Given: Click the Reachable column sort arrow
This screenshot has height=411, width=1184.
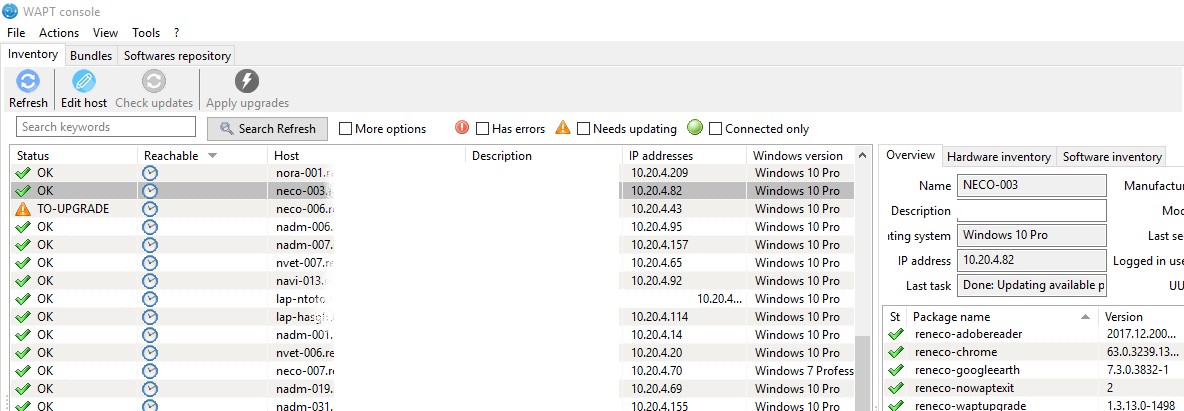Looking at the screenshot, I should click(x=213, y=156).
